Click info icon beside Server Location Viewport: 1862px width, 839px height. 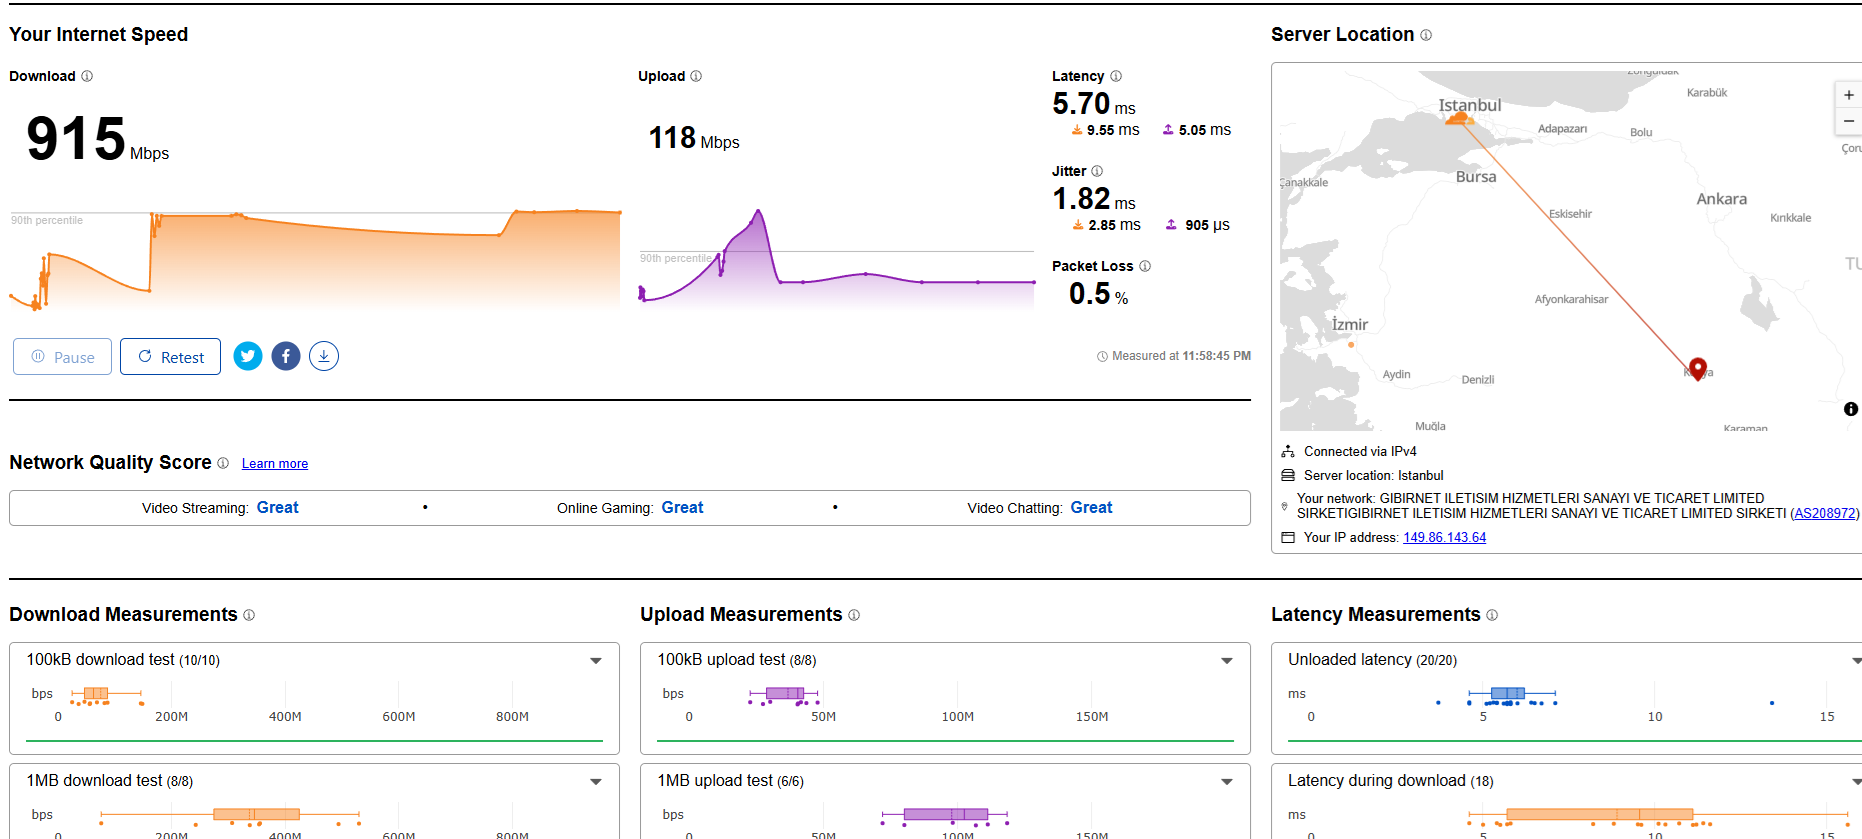point(1426,35)
